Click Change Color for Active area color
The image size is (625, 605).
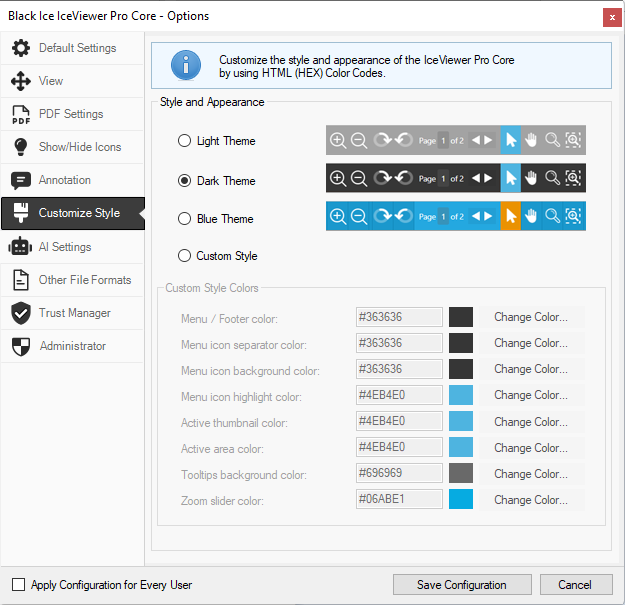tap(531, 448)
